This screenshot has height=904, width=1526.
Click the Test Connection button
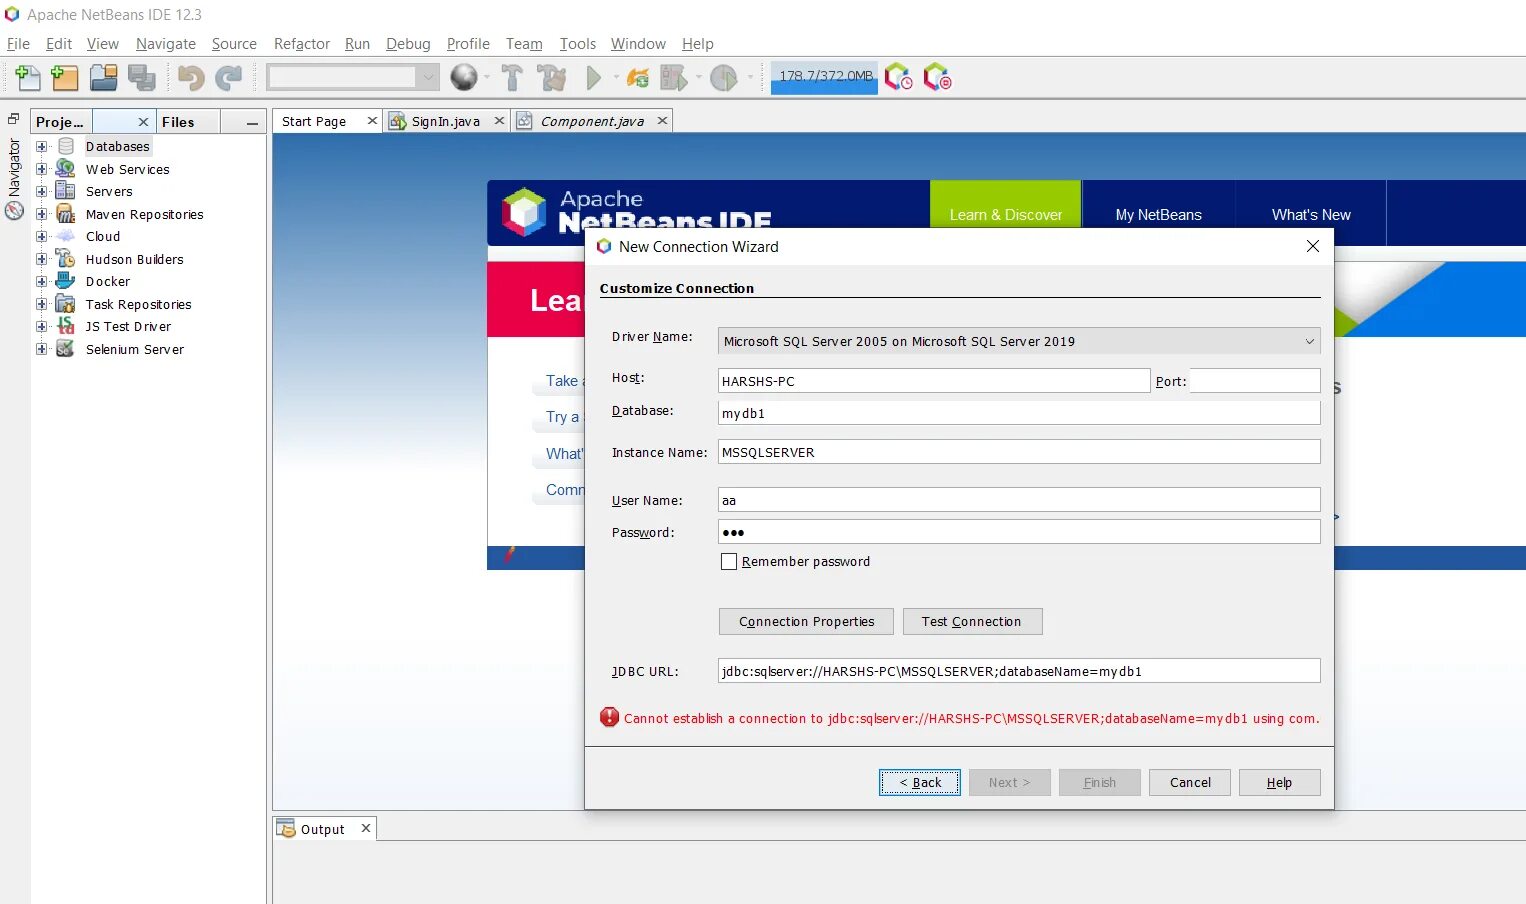(x=972, y=621)
